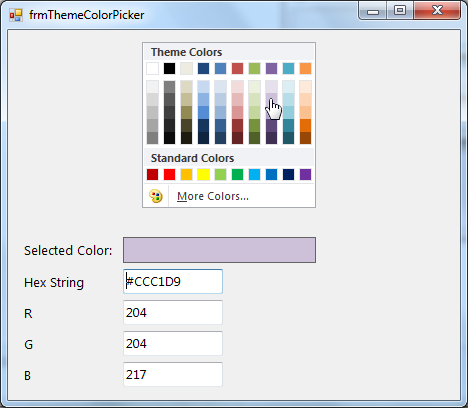This screenshot has width=468, height=408.
Task: Maximize the frmThemeColorPicker window
Action: point(400,10)
